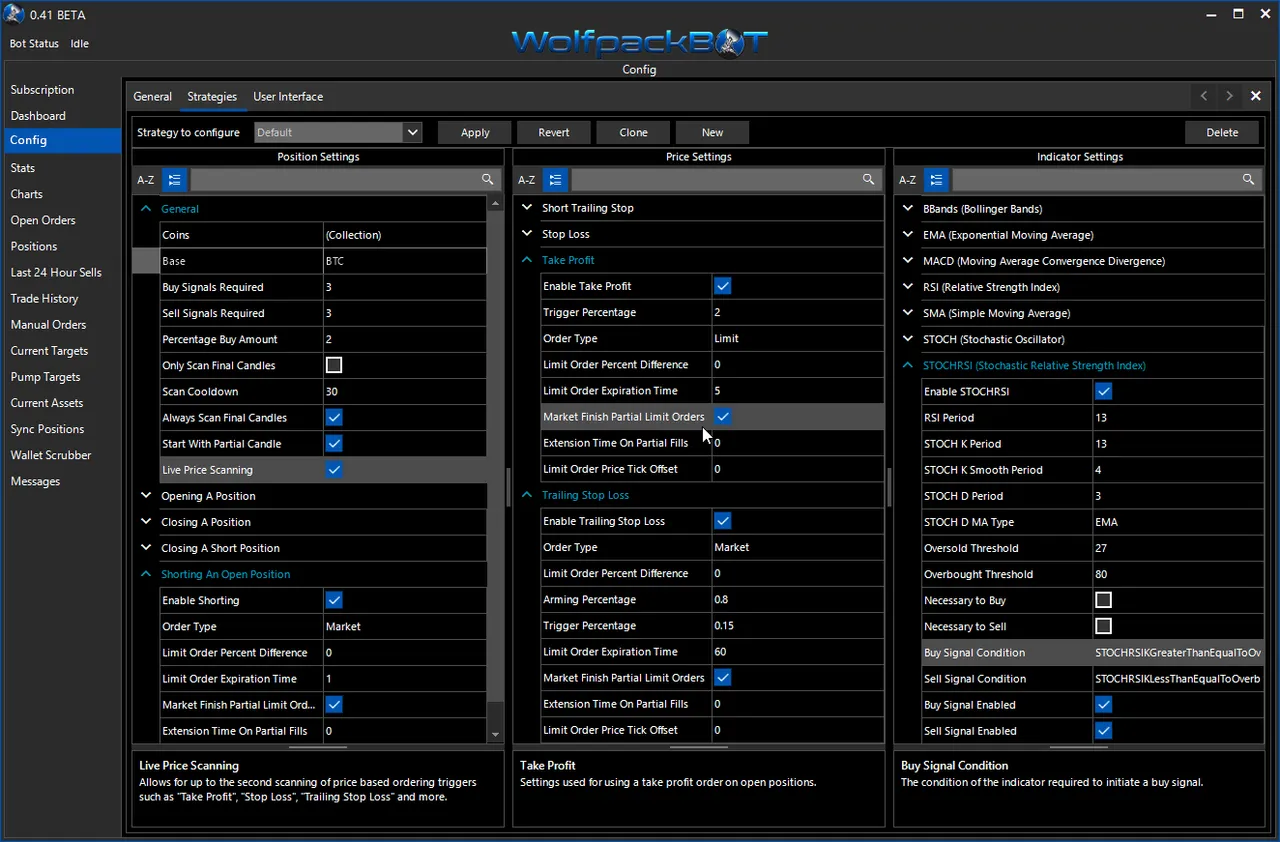Uncheck Always Scan Final Candles
Image resolution: width=1280 pixels, height=842 pixels.
pyautogui.click(x=334, y=417)
